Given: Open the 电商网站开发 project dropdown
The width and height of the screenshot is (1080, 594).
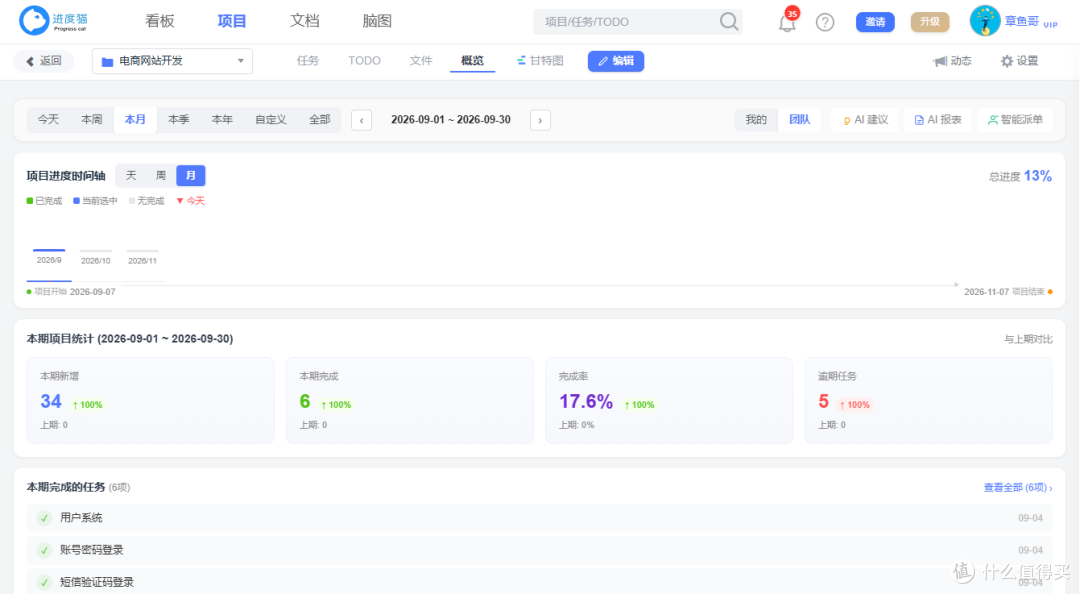Looking at the screenshot, I should click(172, 61).
